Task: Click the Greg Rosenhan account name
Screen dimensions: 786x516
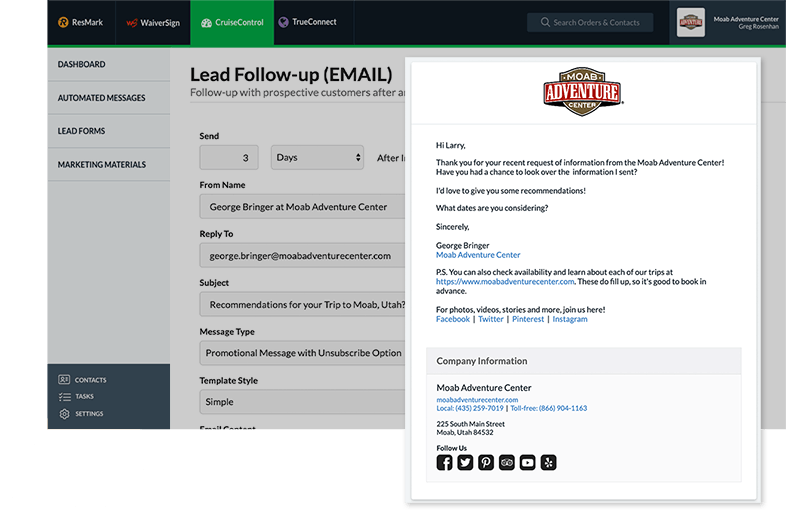Action: [758, 27]
